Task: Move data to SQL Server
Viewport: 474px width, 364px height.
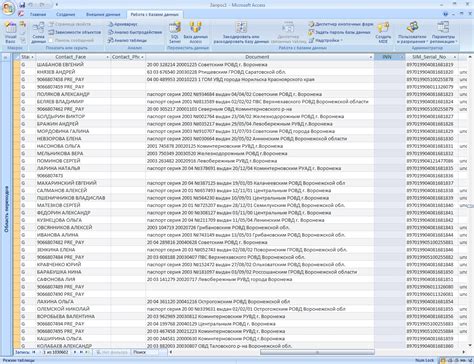Action: (x=175, y=33)
